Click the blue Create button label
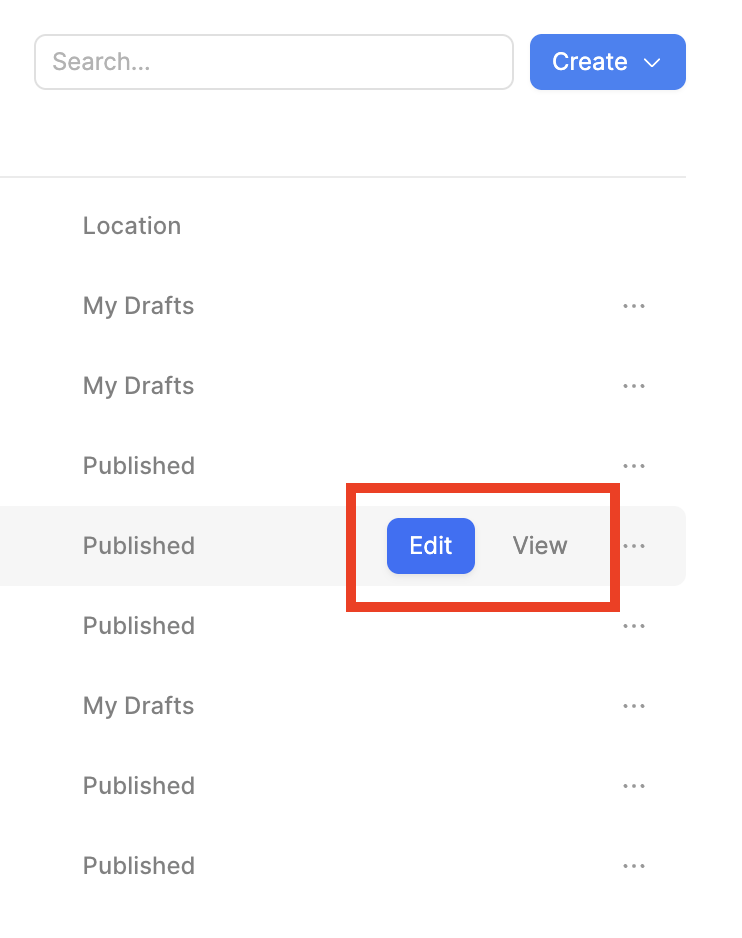742x938 pixels. click(x=589, y=62)
